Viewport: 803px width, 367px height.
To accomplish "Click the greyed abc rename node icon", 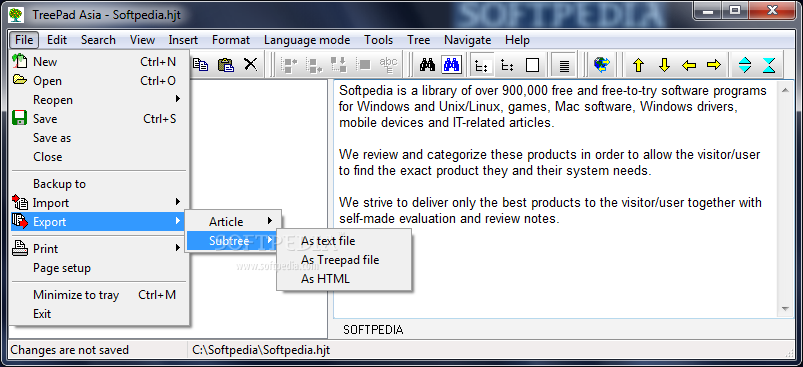I will [x=389, y=65].
